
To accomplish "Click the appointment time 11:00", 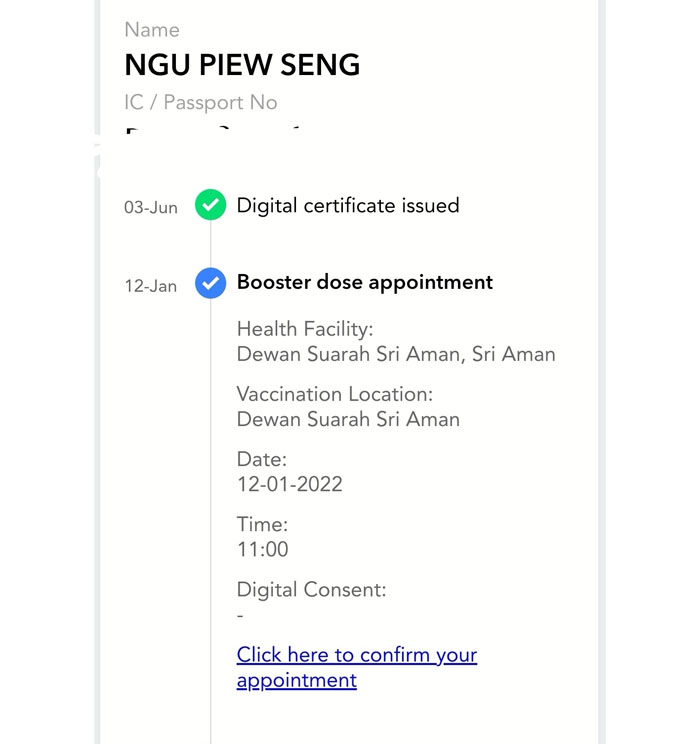I will tap(262, 550).
